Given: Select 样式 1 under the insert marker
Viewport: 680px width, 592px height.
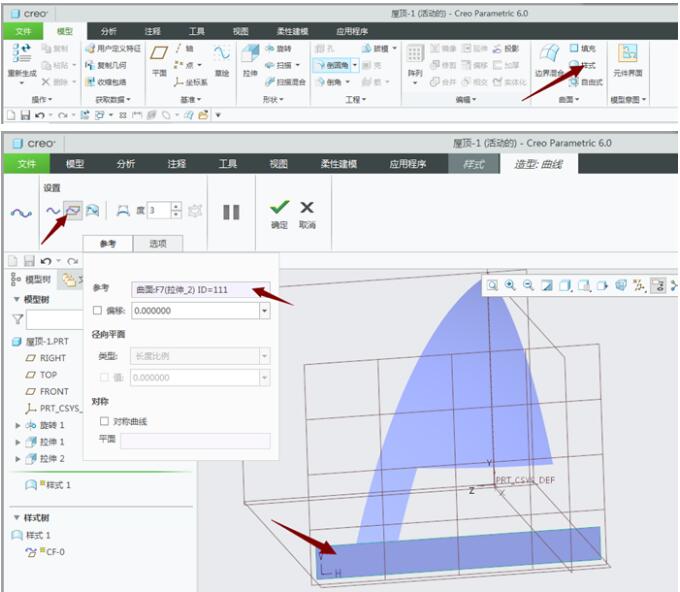Looking at the screenshot, I should click(48, 485).
